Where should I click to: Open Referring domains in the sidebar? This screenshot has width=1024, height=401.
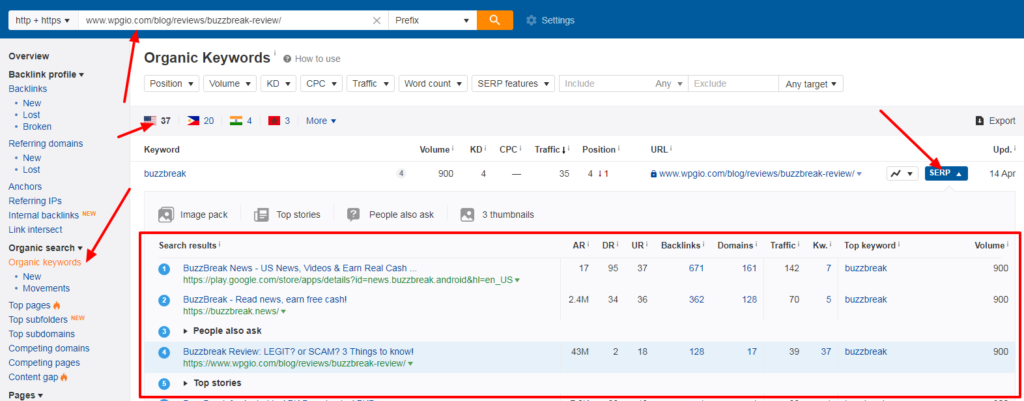(x=46, y=143)
